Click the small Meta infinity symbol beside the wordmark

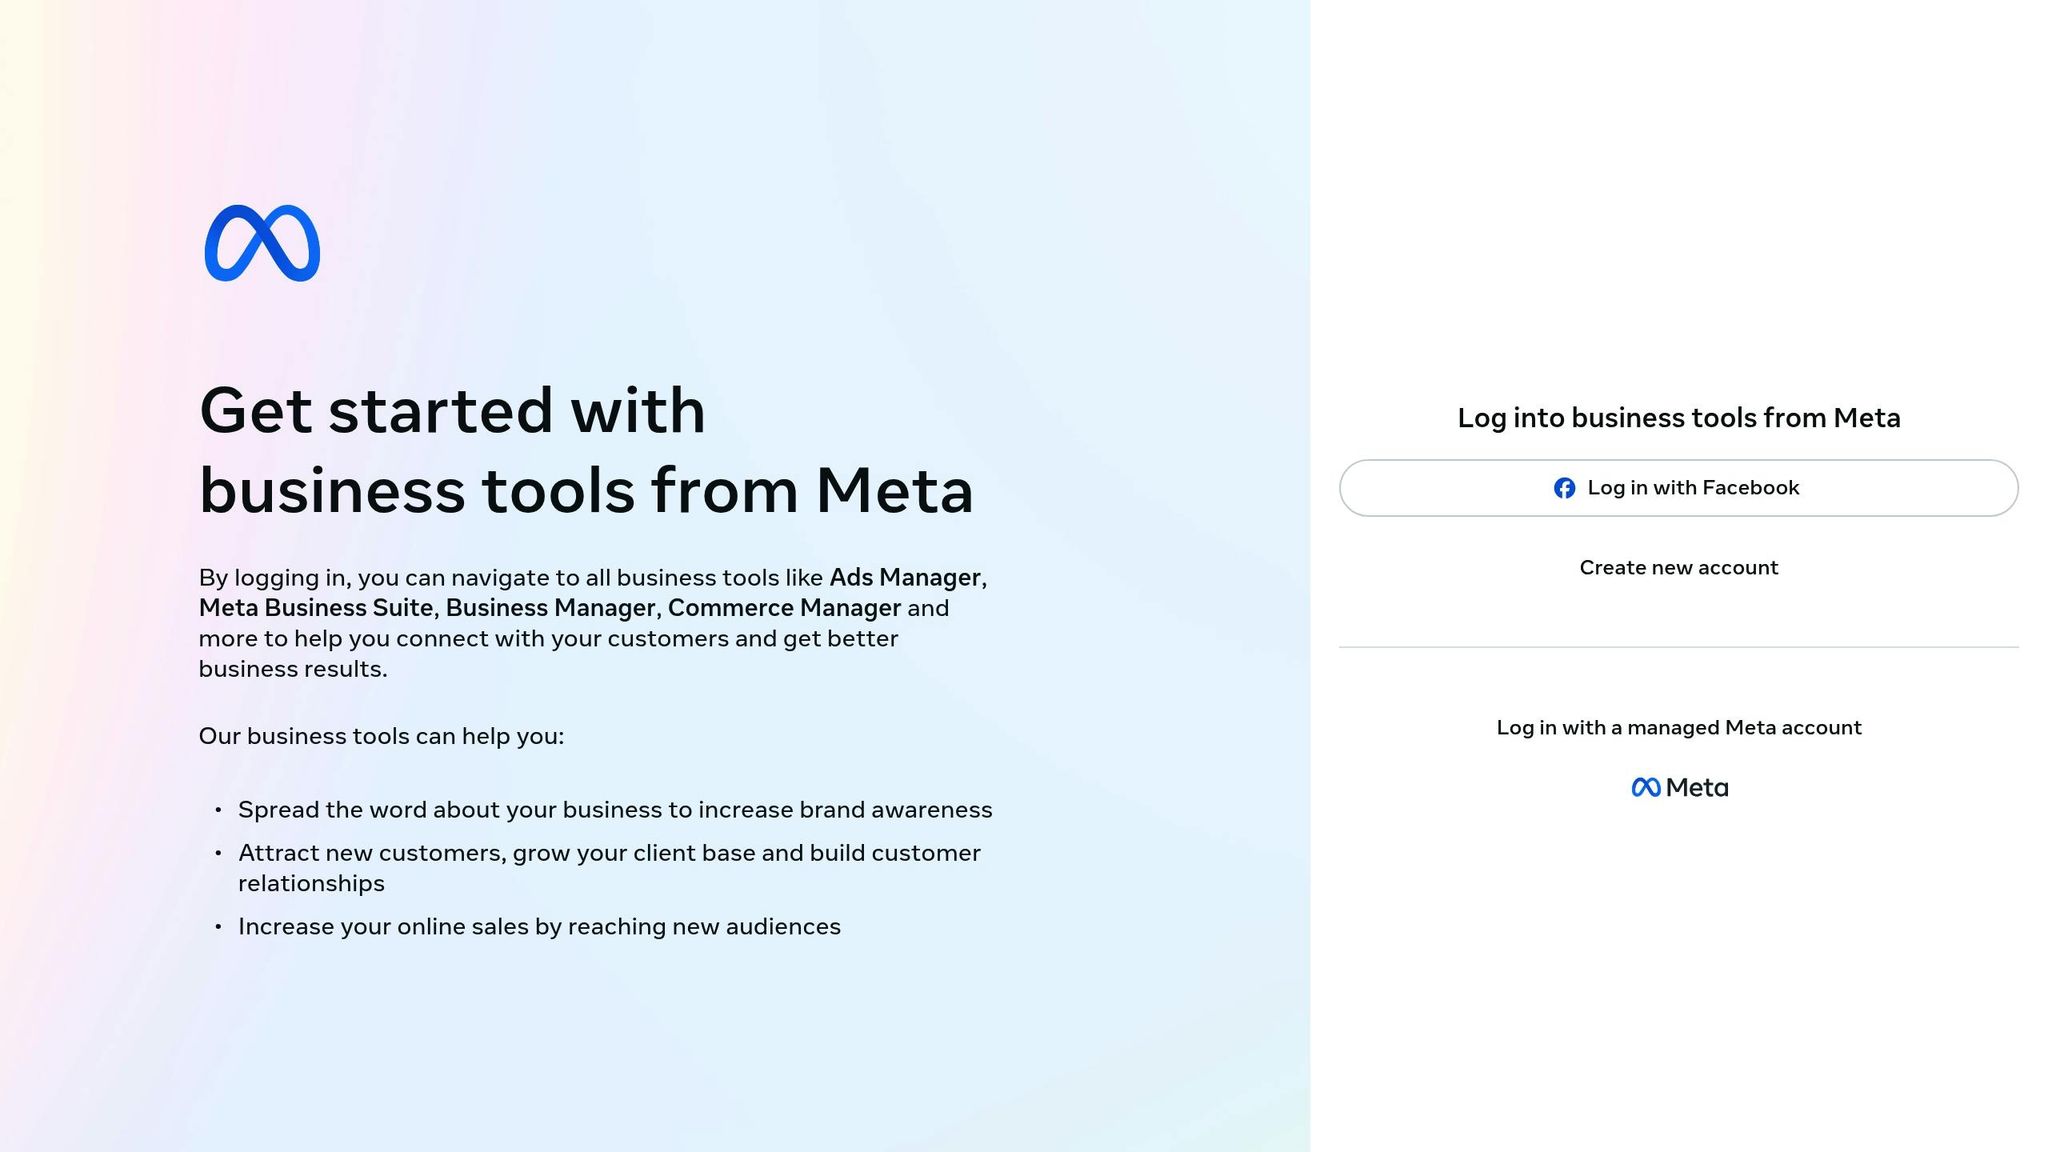coord(1646,788)
